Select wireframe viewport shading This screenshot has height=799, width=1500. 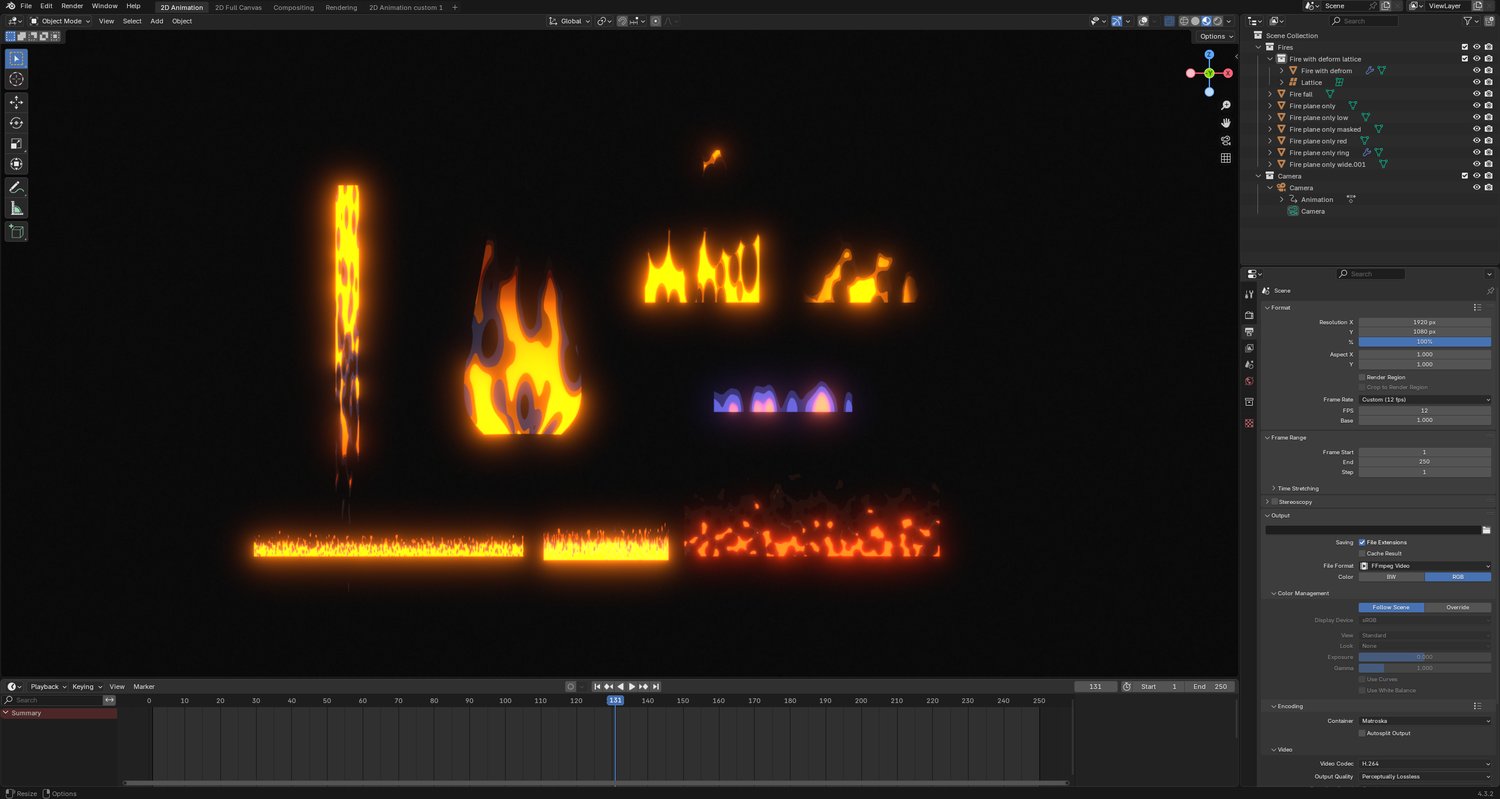(x=1184, y=21)
